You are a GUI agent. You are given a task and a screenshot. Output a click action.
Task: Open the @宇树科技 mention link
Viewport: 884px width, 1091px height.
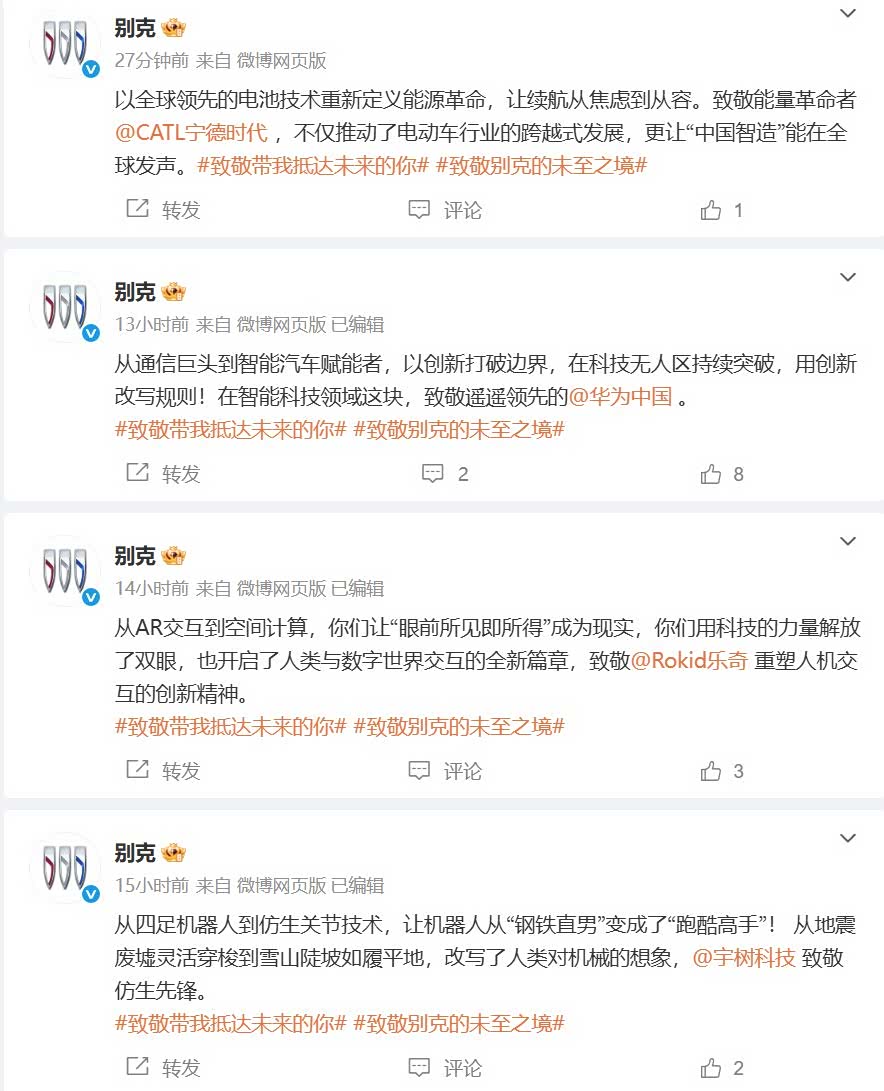click(744, 957)
